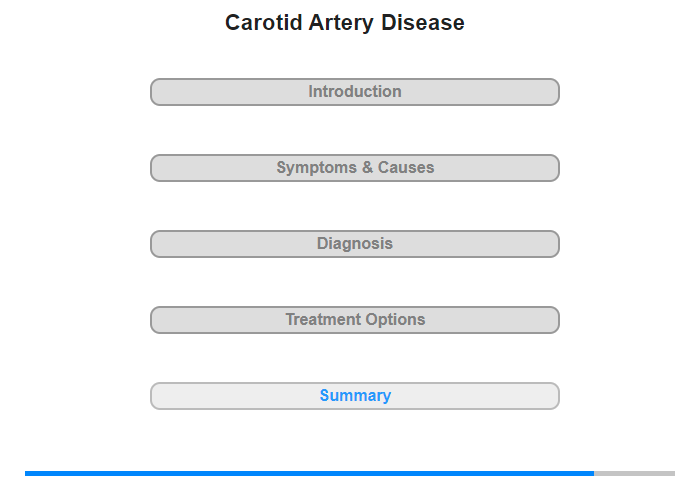This screenshot has height=480, width=700.
Task: Select Treatment Options from the chapter list
Action: (355, 320)
